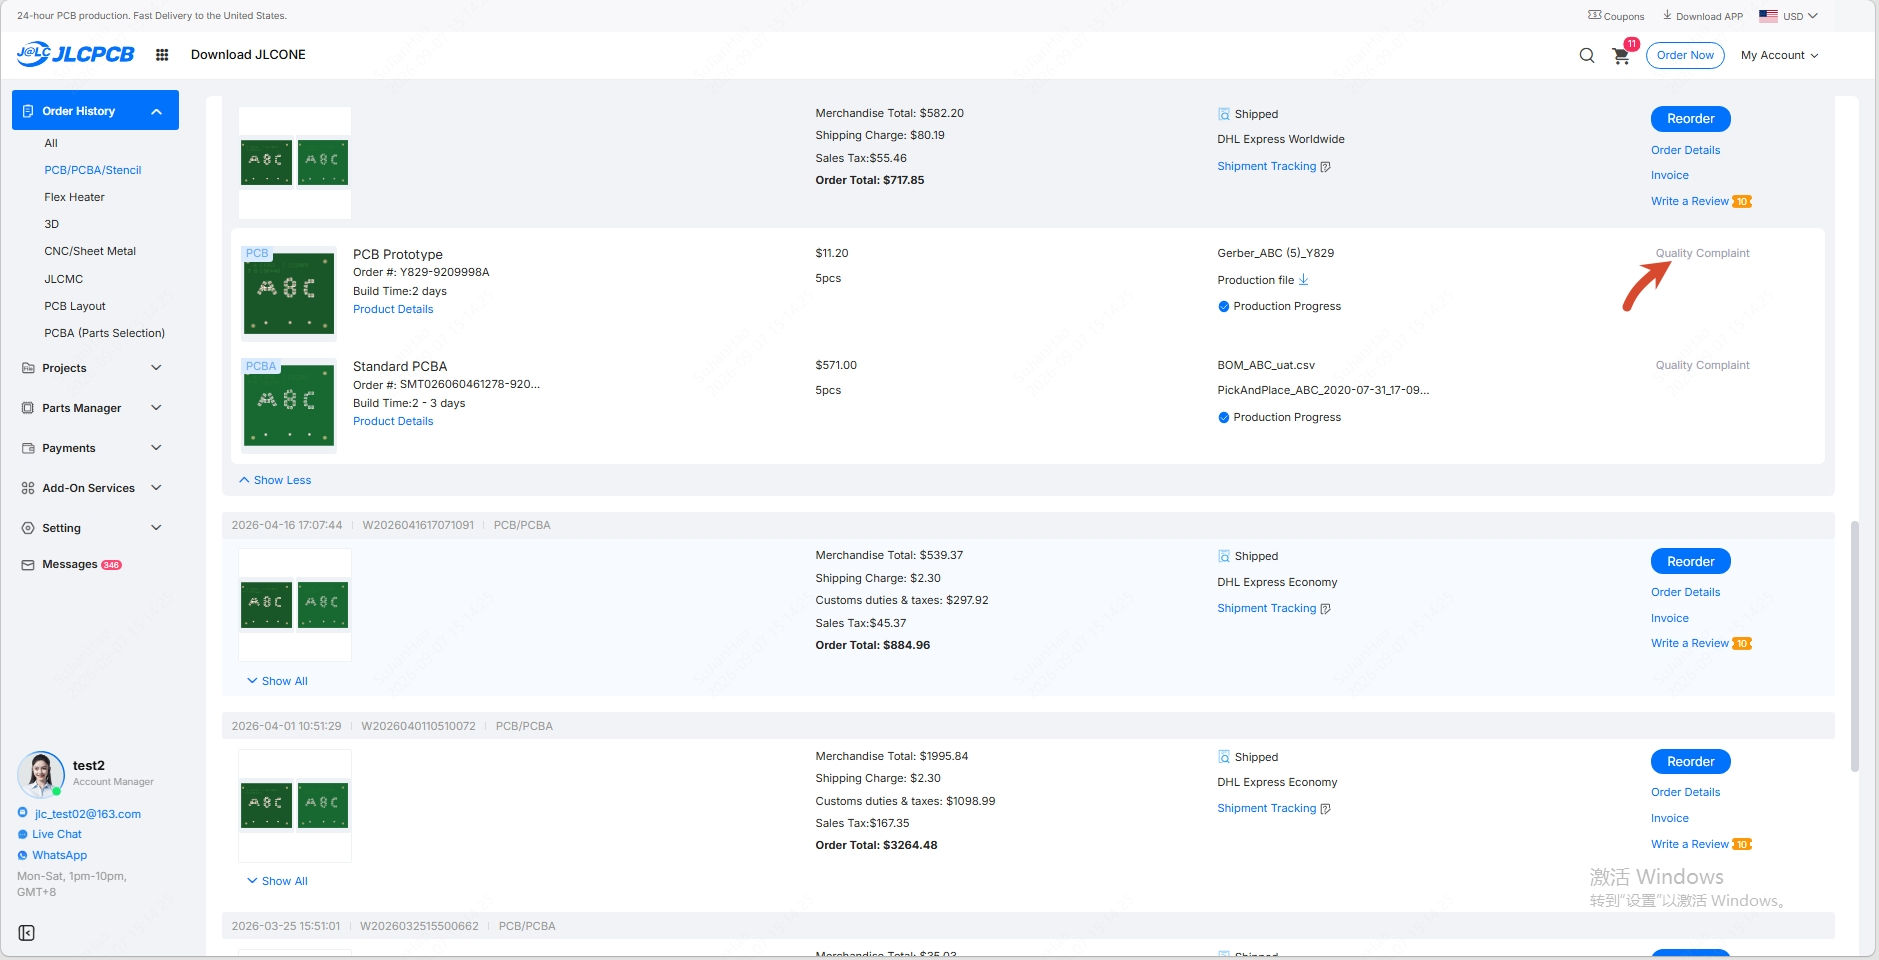Collapse order items with Show Less
Viewport: 1879px width, 960px height.
(x=275, y=480)
